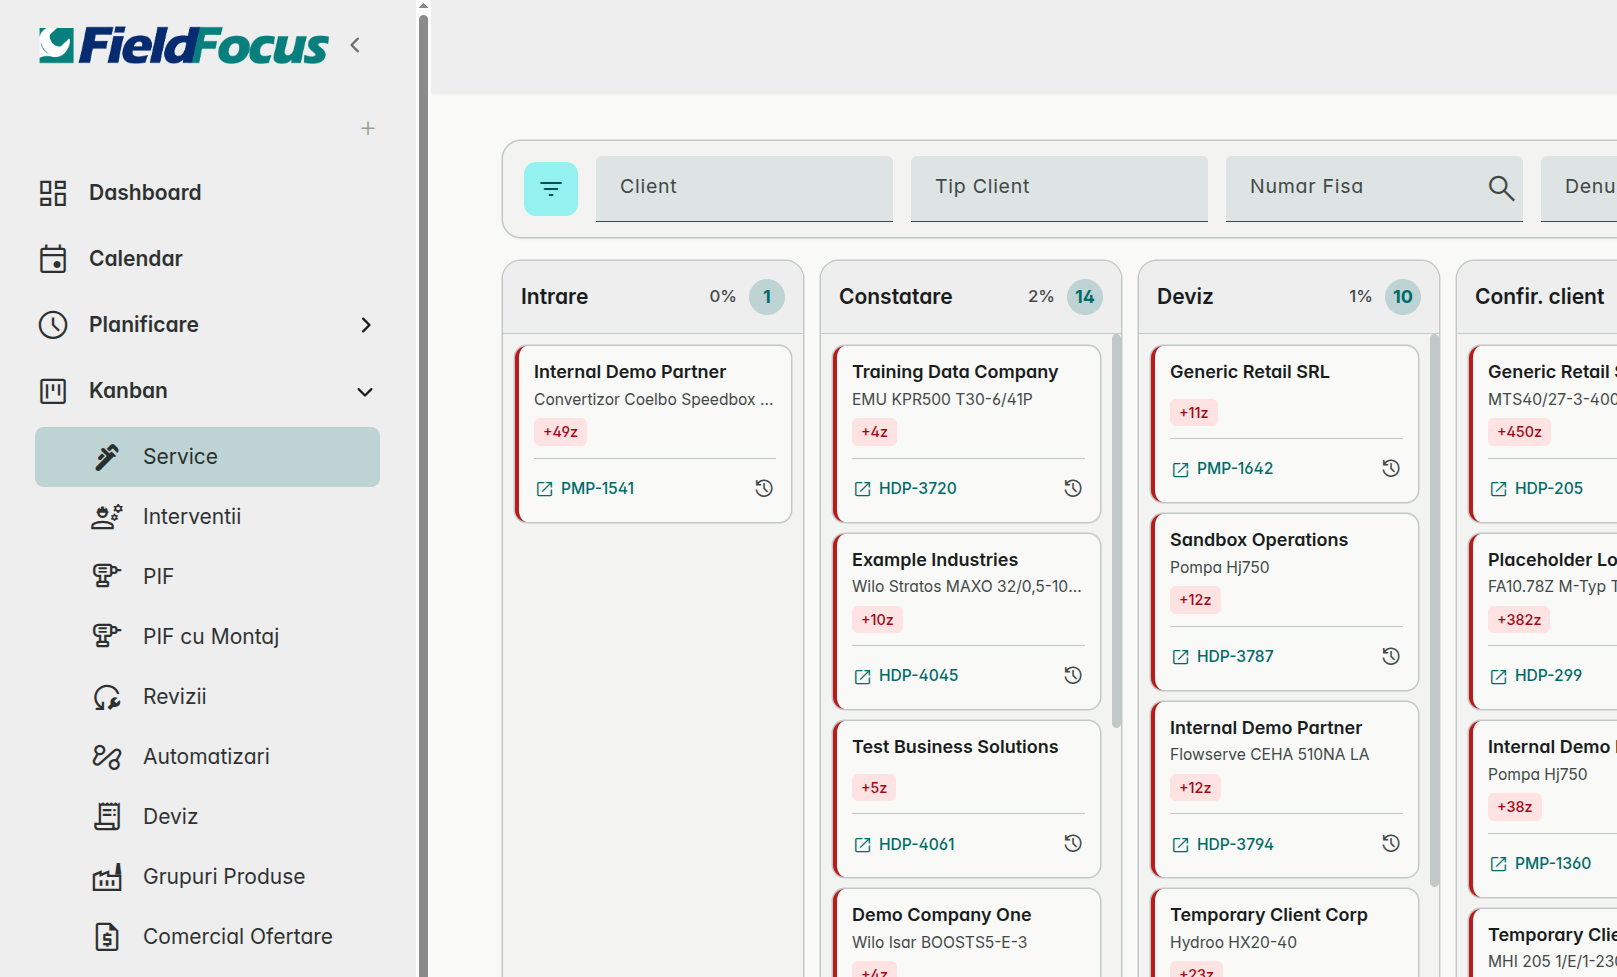Open the HDP-3720 link
The image size is (1617, 977).
click(x=905, y=489)
